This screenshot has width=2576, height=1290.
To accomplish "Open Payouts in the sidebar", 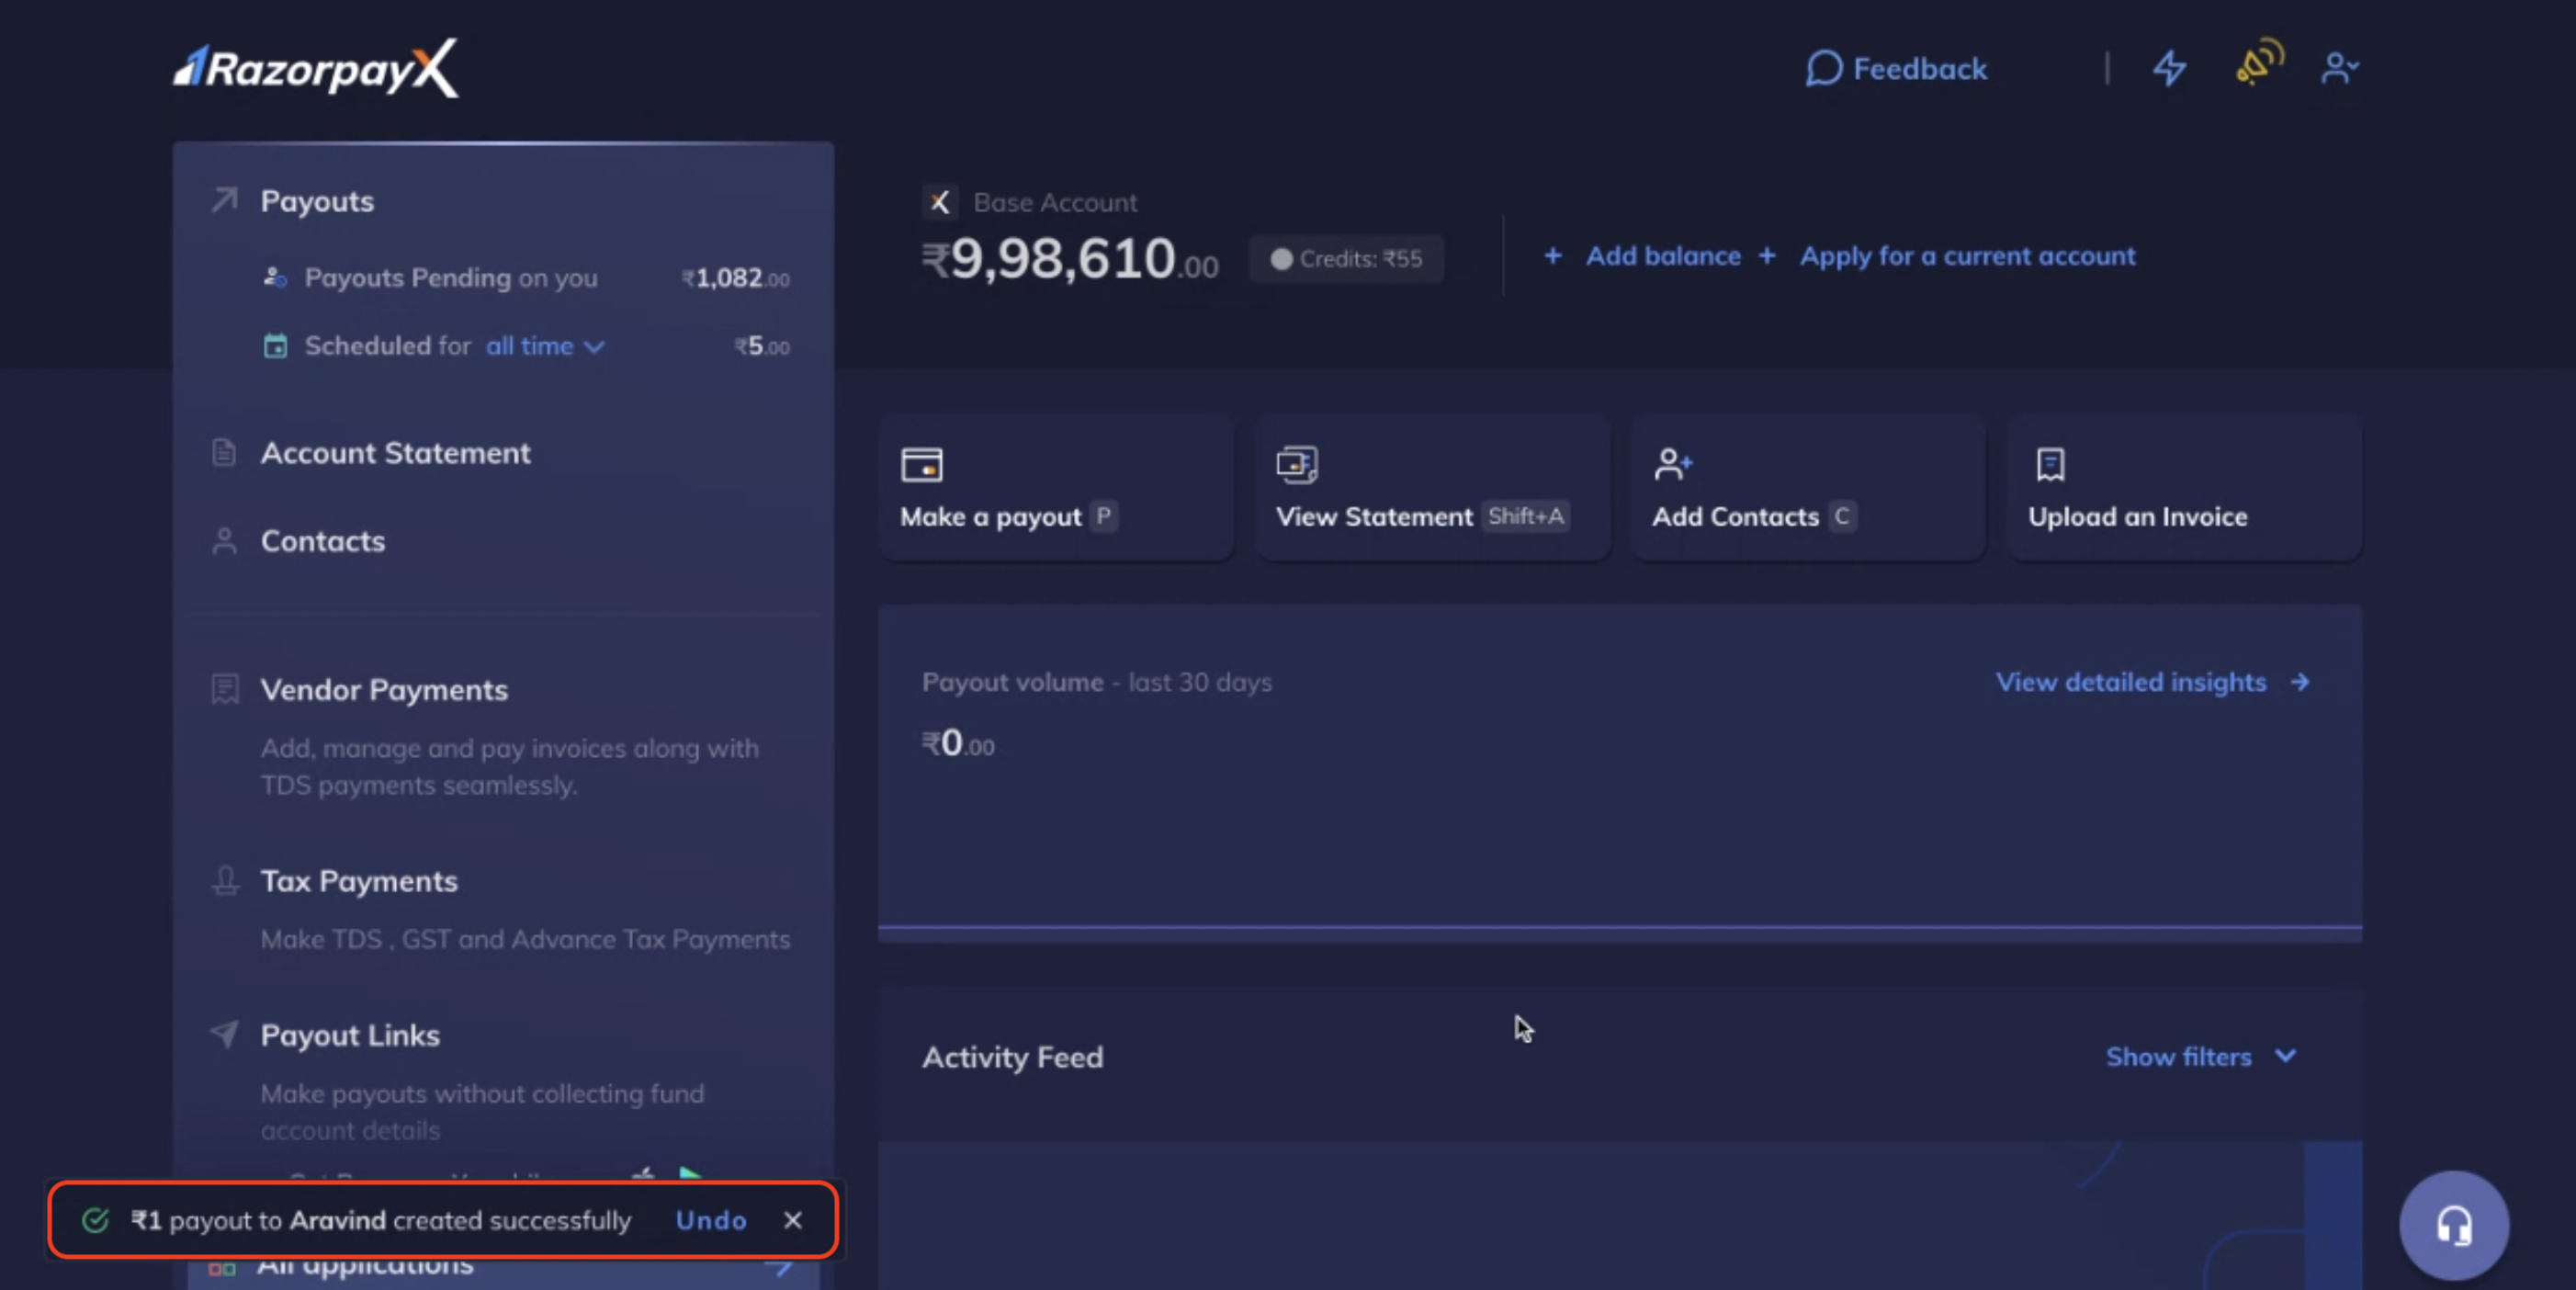I will tap(317, 201).
